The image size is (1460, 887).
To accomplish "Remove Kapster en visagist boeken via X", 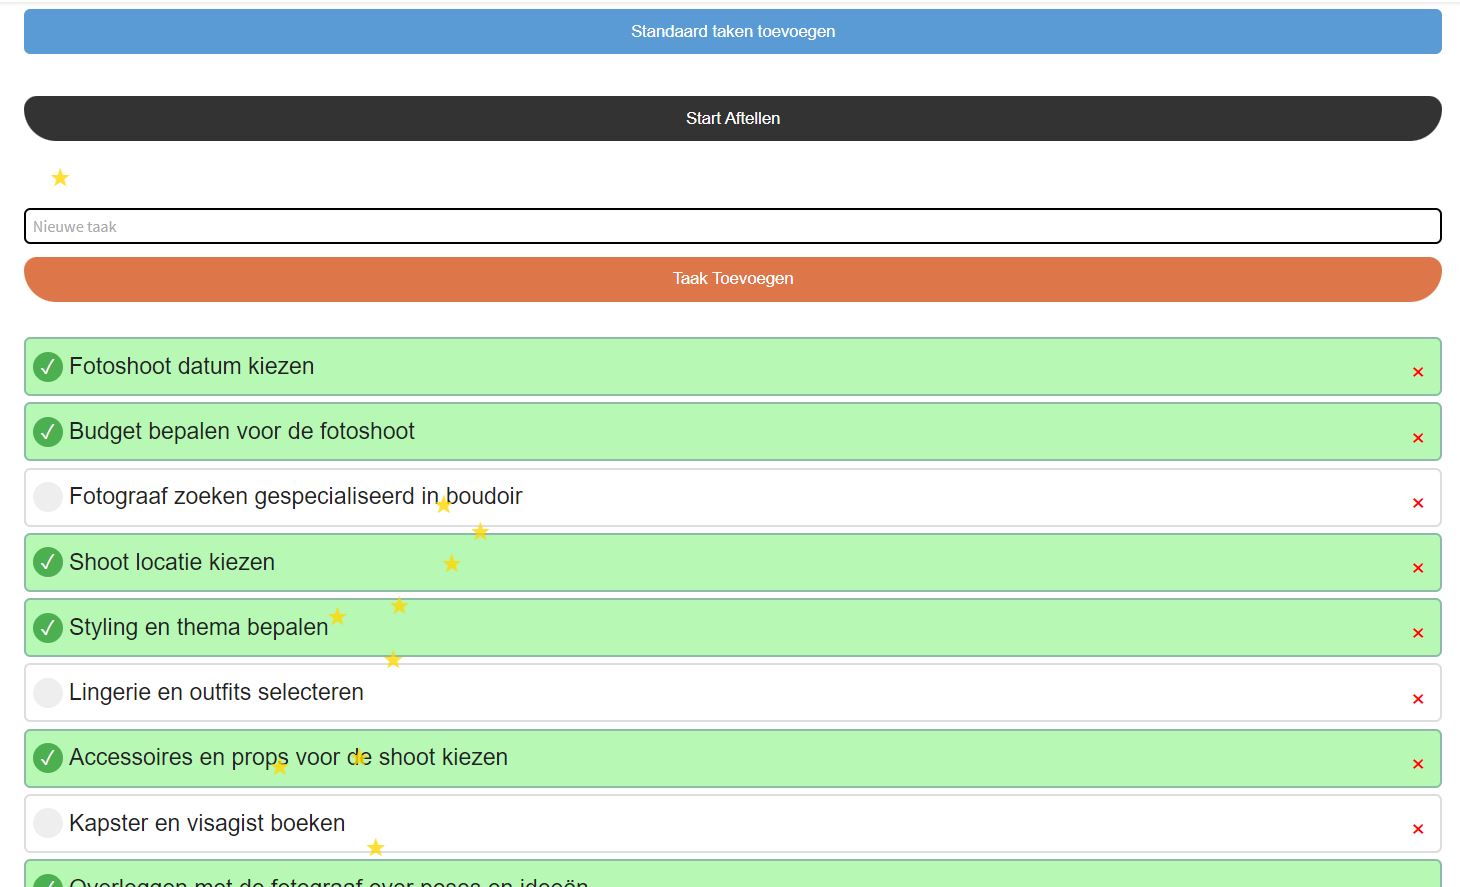I will point(1418,829).
